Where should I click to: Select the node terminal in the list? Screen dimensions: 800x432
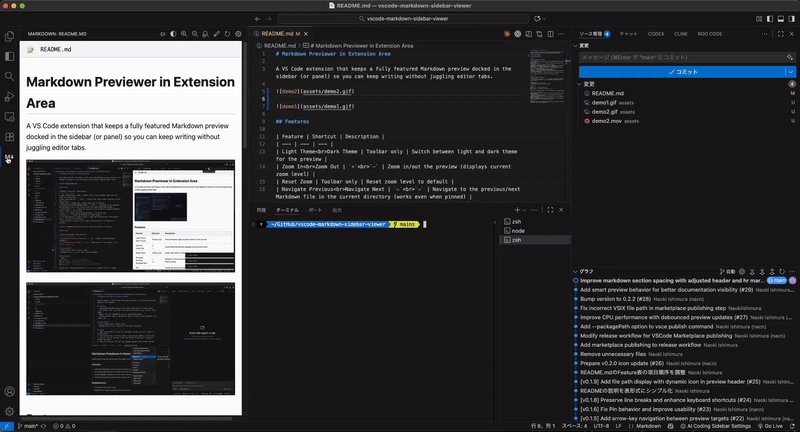click(535, 231)
